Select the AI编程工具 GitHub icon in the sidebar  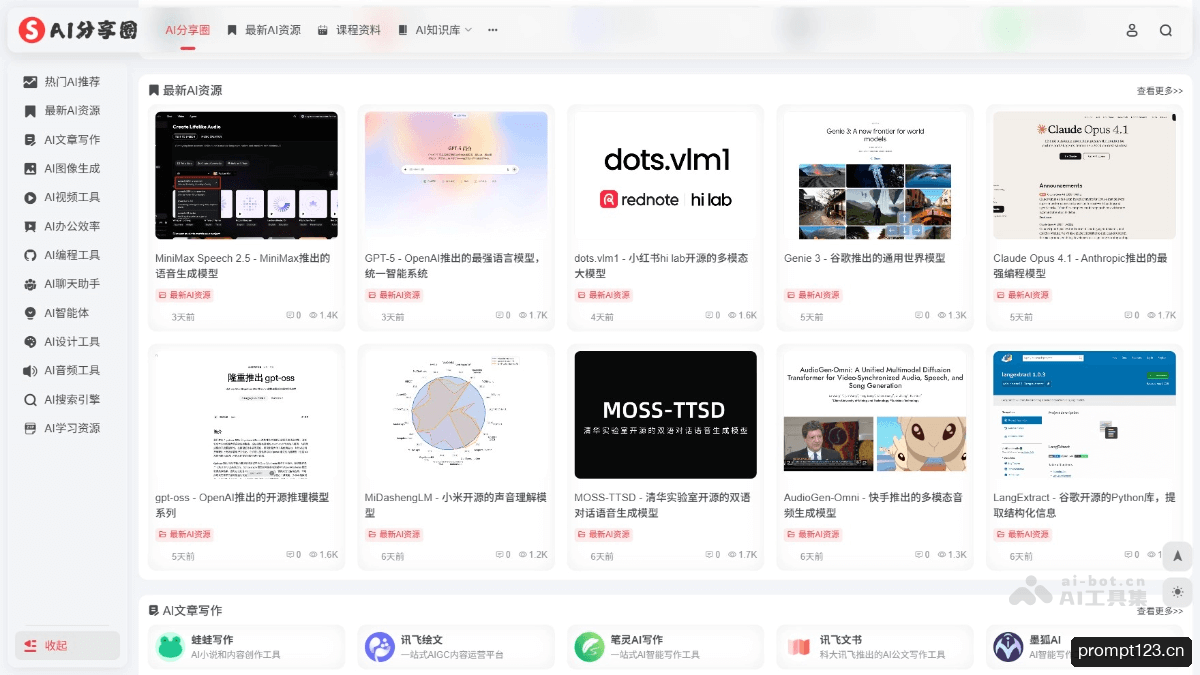[x=30, y=256]
